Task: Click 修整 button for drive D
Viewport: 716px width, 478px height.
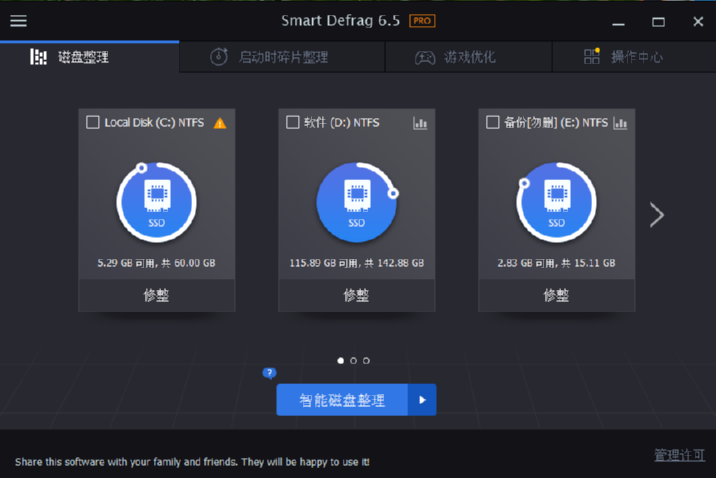Action: tap(357, 295)
